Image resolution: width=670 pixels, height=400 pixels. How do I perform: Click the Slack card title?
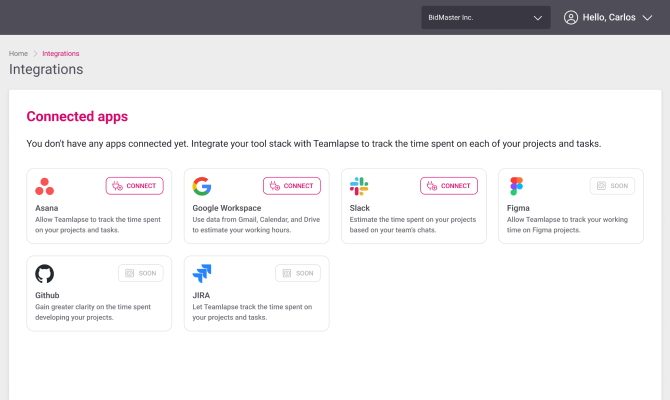[x=360, y=208]
